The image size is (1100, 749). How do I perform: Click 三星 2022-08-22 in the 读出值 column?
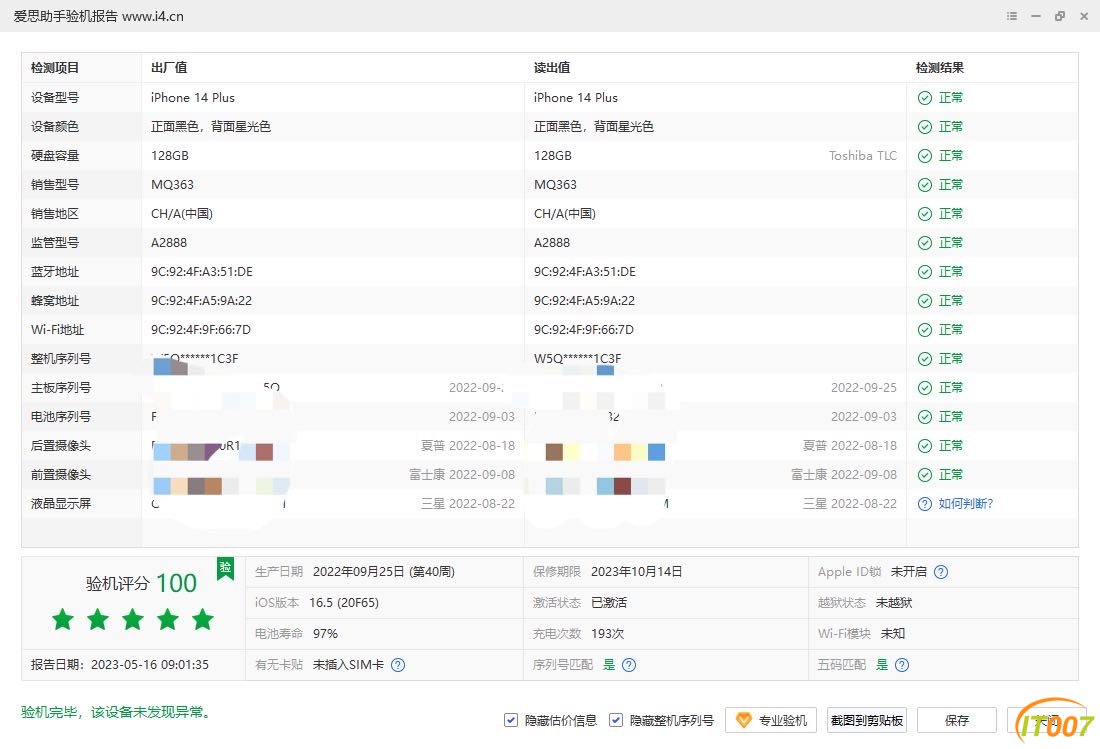click(850, 504)
